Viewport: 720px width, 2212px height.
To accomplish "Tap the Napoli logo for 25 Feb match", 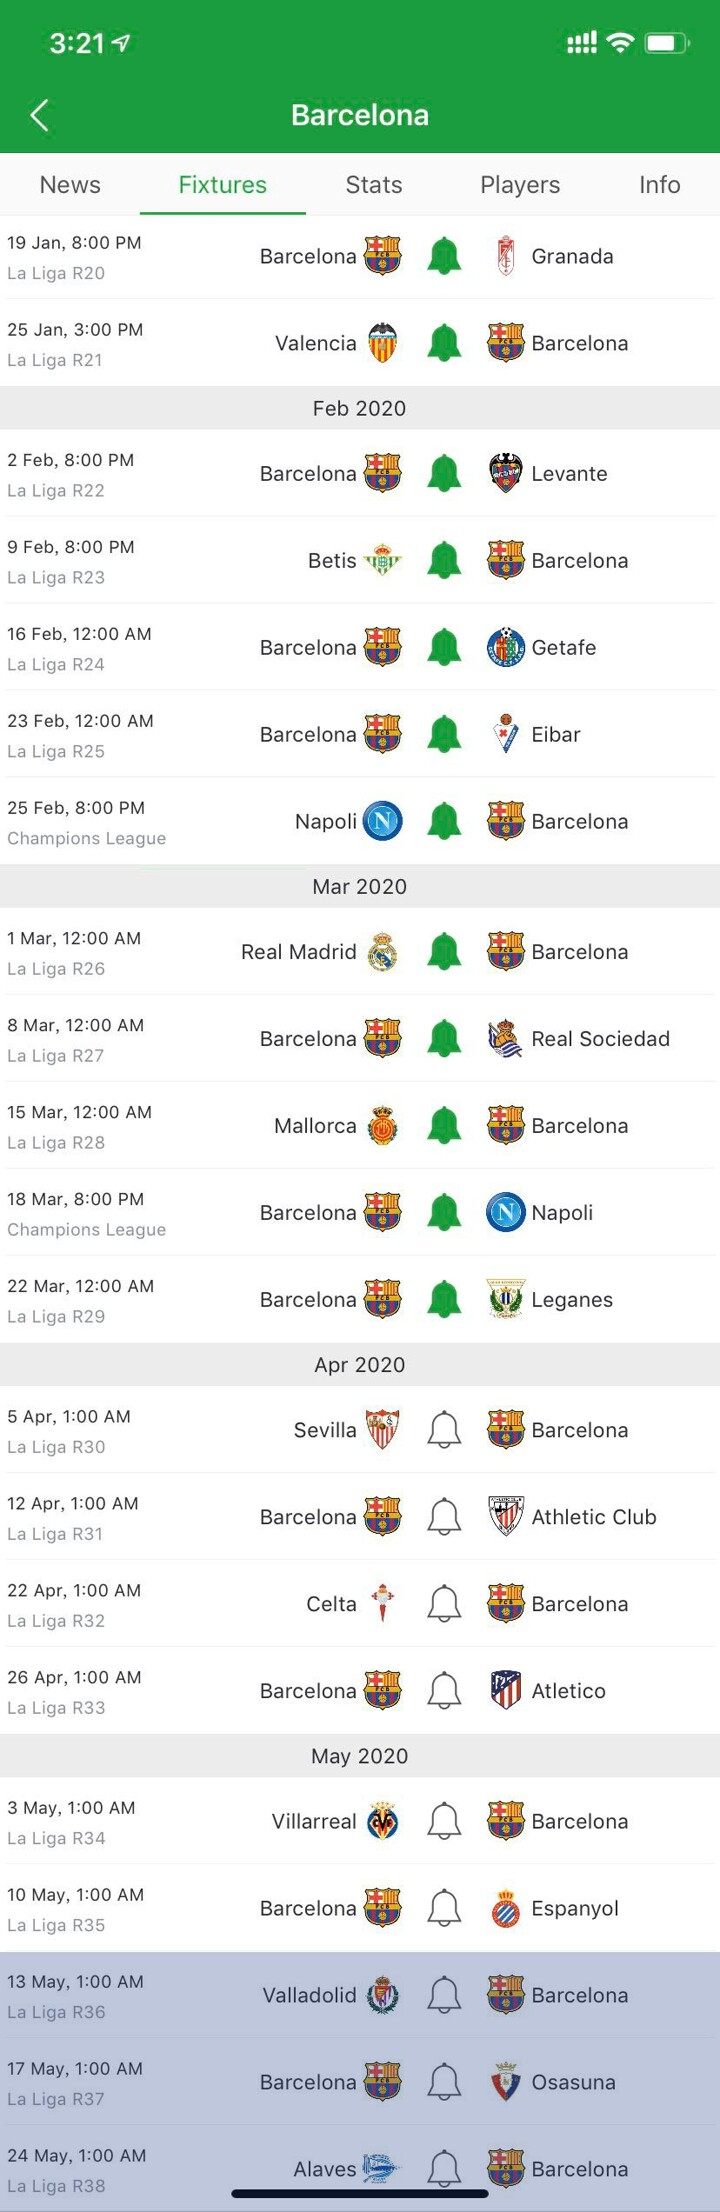I will point(382,821).
